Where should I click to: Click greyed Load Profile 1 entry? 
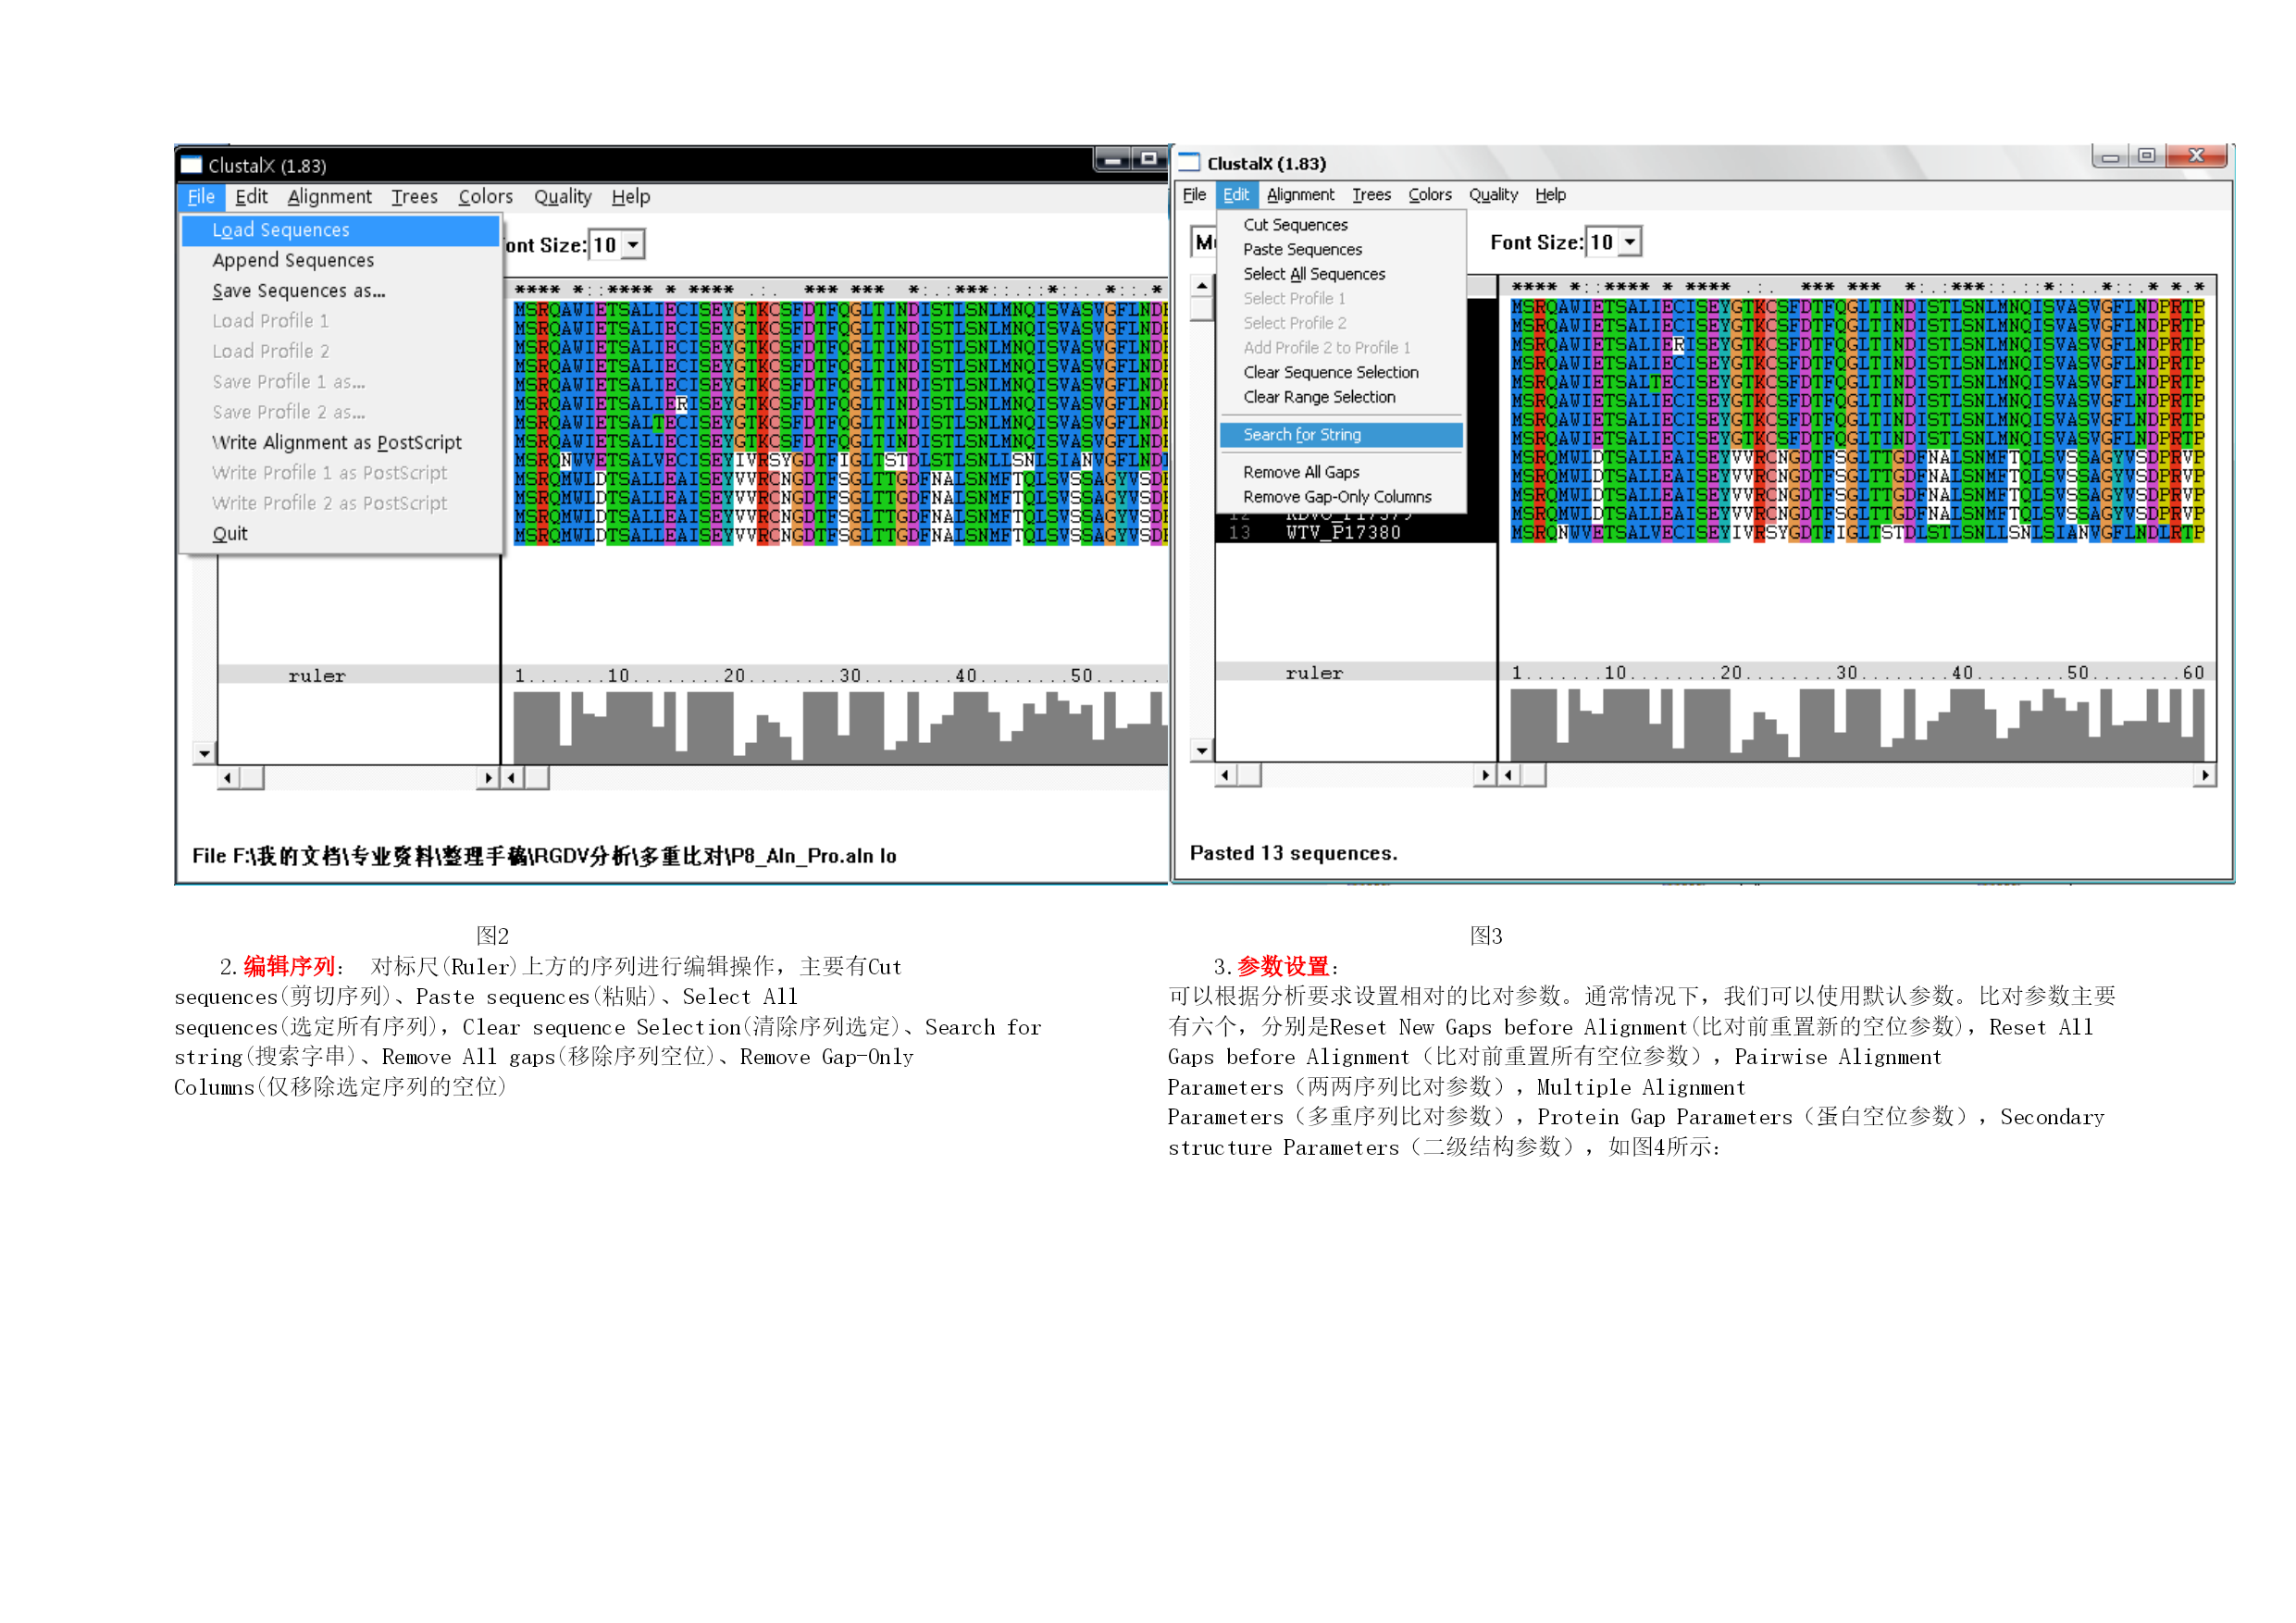pyautogui.click(x=340, y=321)
